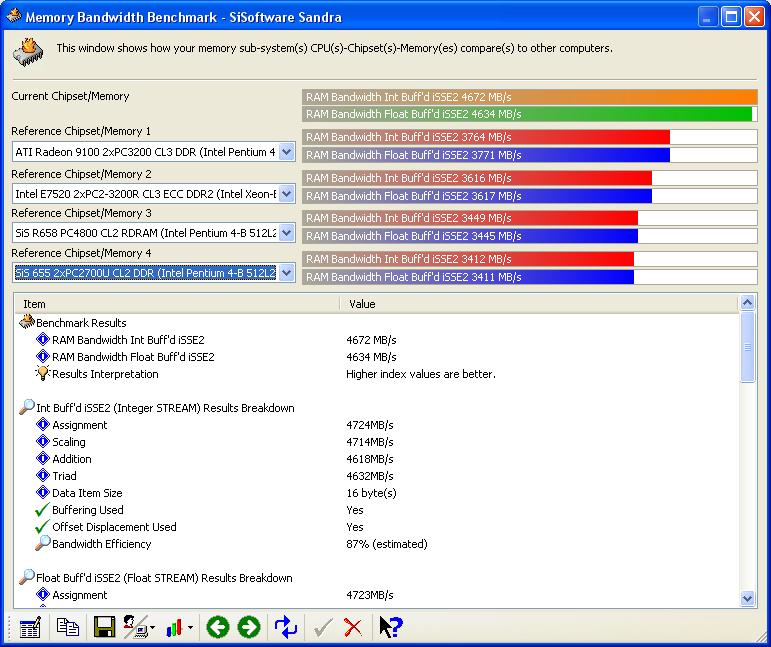Click info icon beside Addition row
The height and width of the screenshot is (647, 771).
43,458
